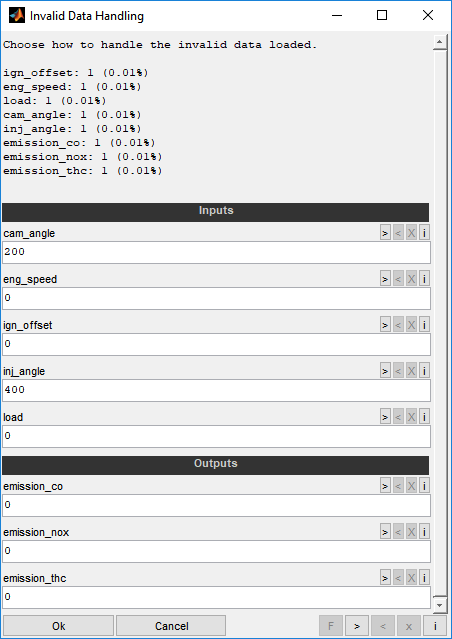Confirm with the Ok button
The width and height of the screenshot is (452, 639).
58,626
